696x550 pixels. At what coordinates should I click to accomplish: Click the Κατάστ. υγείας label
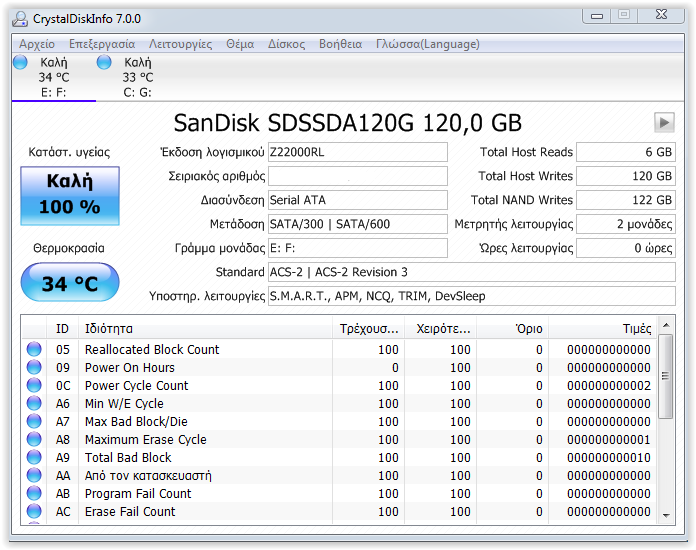click(x=69, y=152)
